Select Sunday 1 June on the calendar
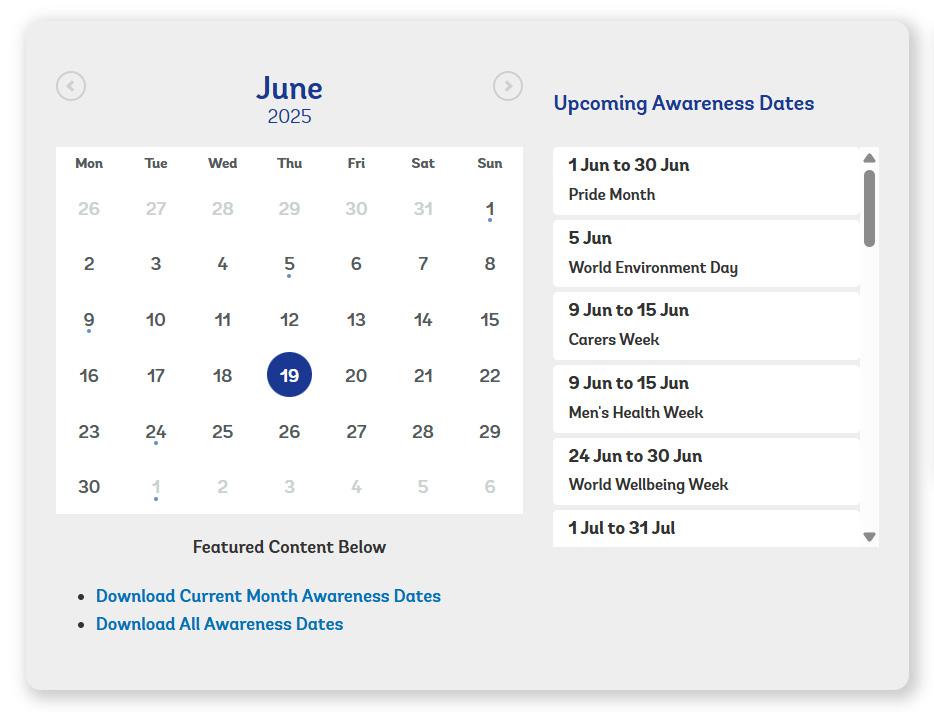The height and width of the screenshot is (712, 934). point(490,209)
